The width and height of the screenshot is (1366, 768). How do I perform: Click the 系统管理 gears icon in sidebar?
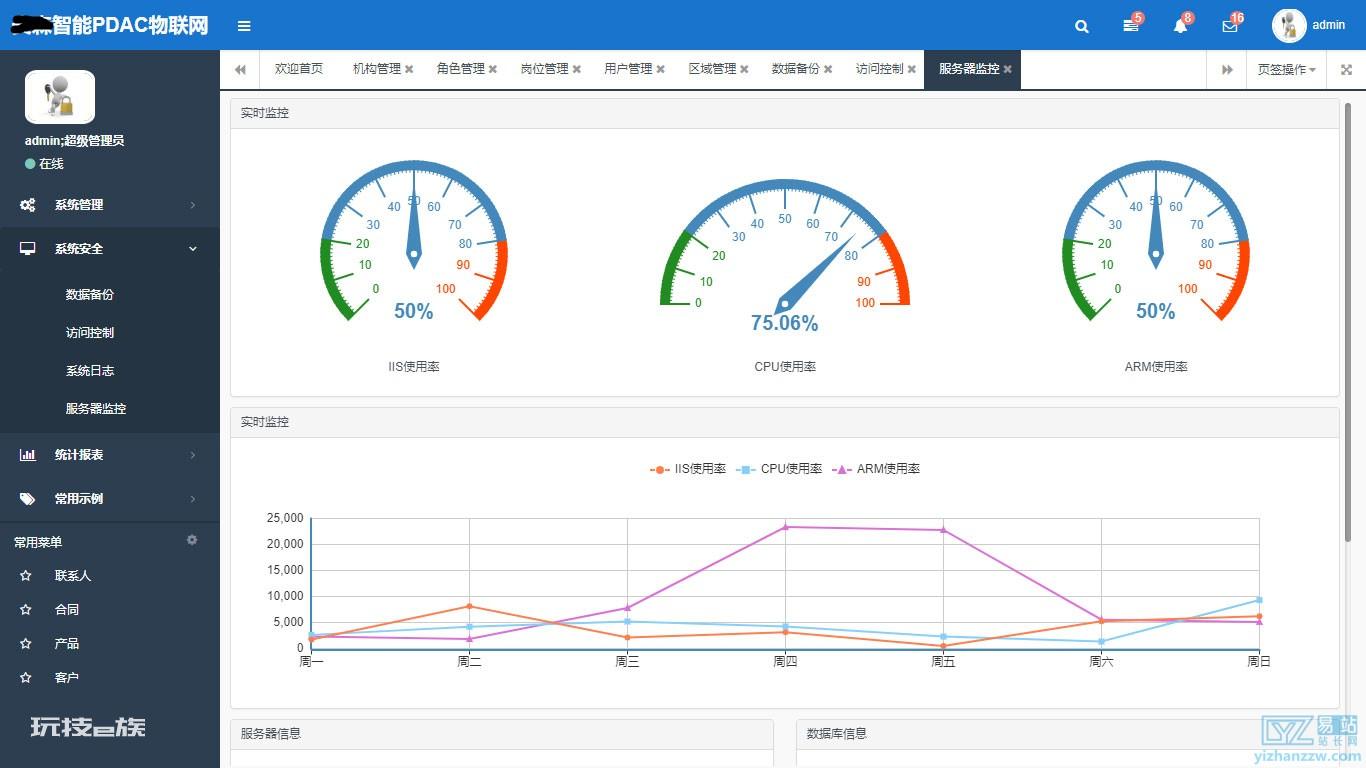point(28,205)
